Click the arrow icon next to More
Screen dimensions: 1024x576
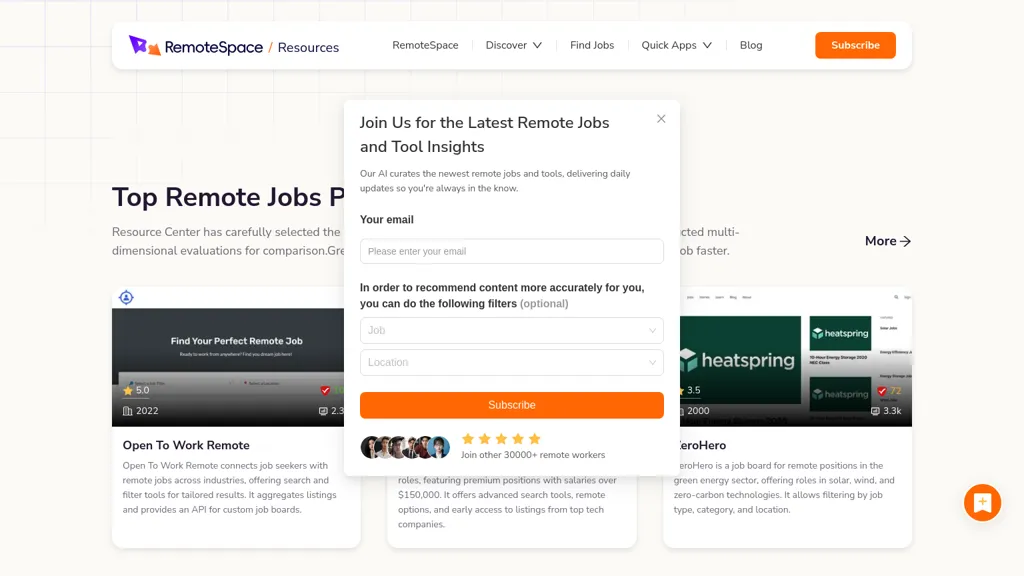tap(905, 241)
